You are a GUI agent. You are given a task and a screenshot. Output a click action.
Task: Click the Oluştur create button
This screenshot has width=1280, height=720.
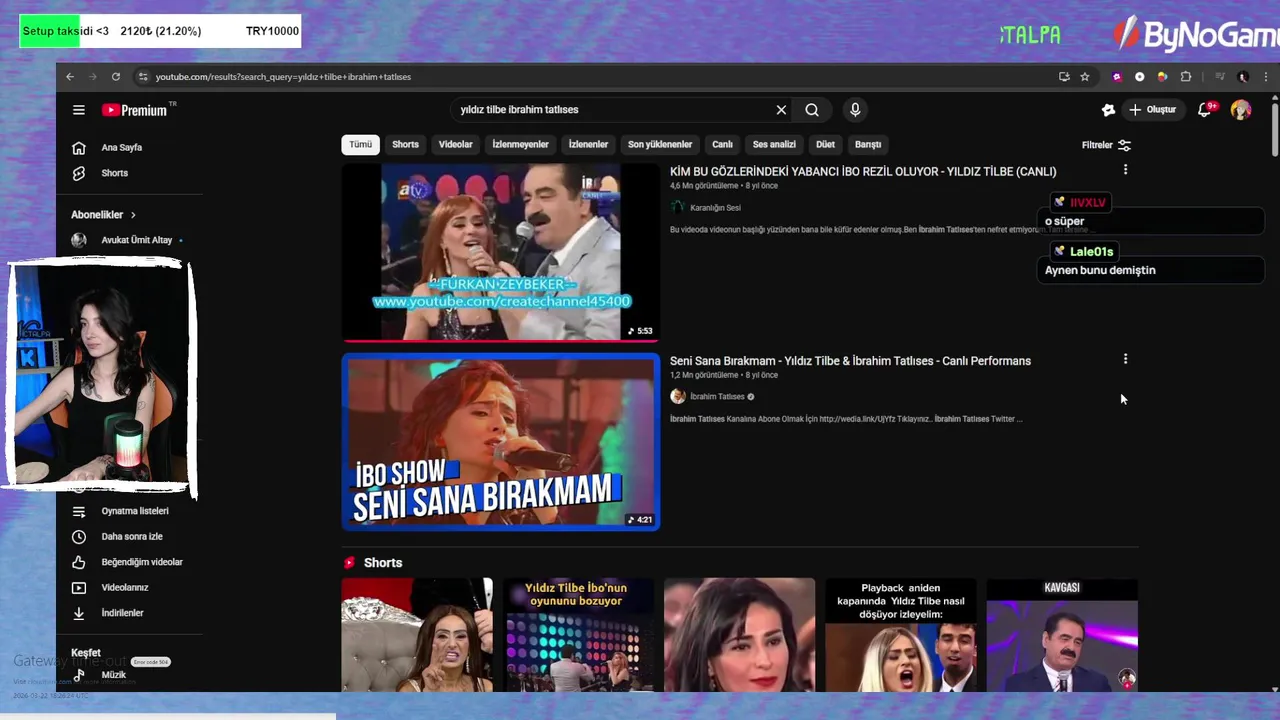[x=1153, y=110]
